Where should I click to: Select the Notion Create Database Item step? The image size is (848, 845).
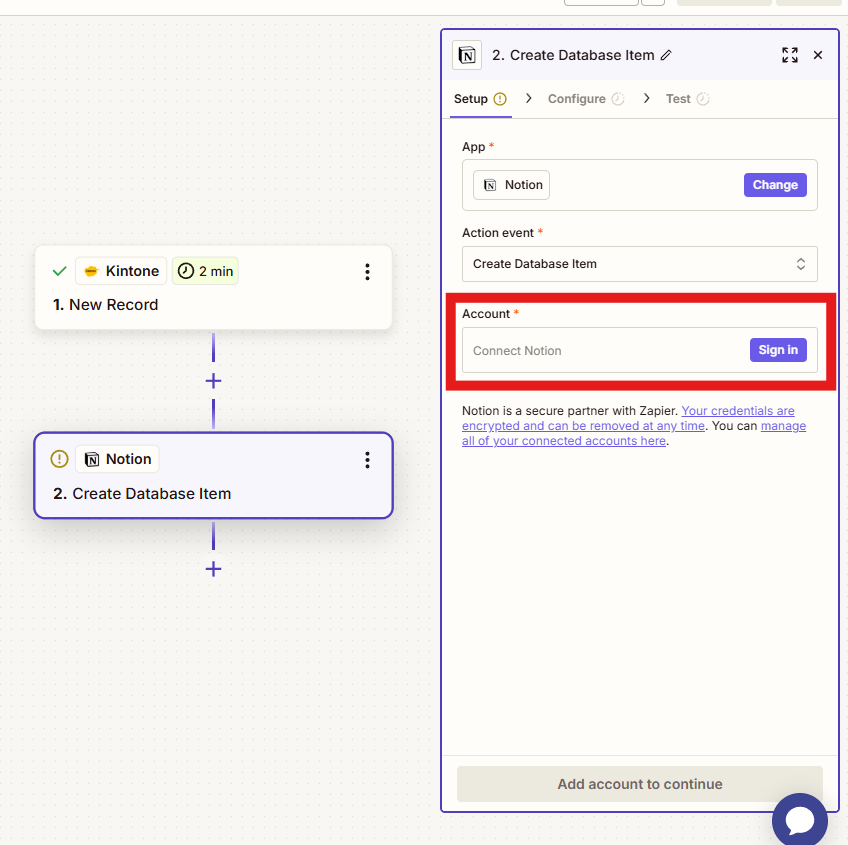coord(213,475)
